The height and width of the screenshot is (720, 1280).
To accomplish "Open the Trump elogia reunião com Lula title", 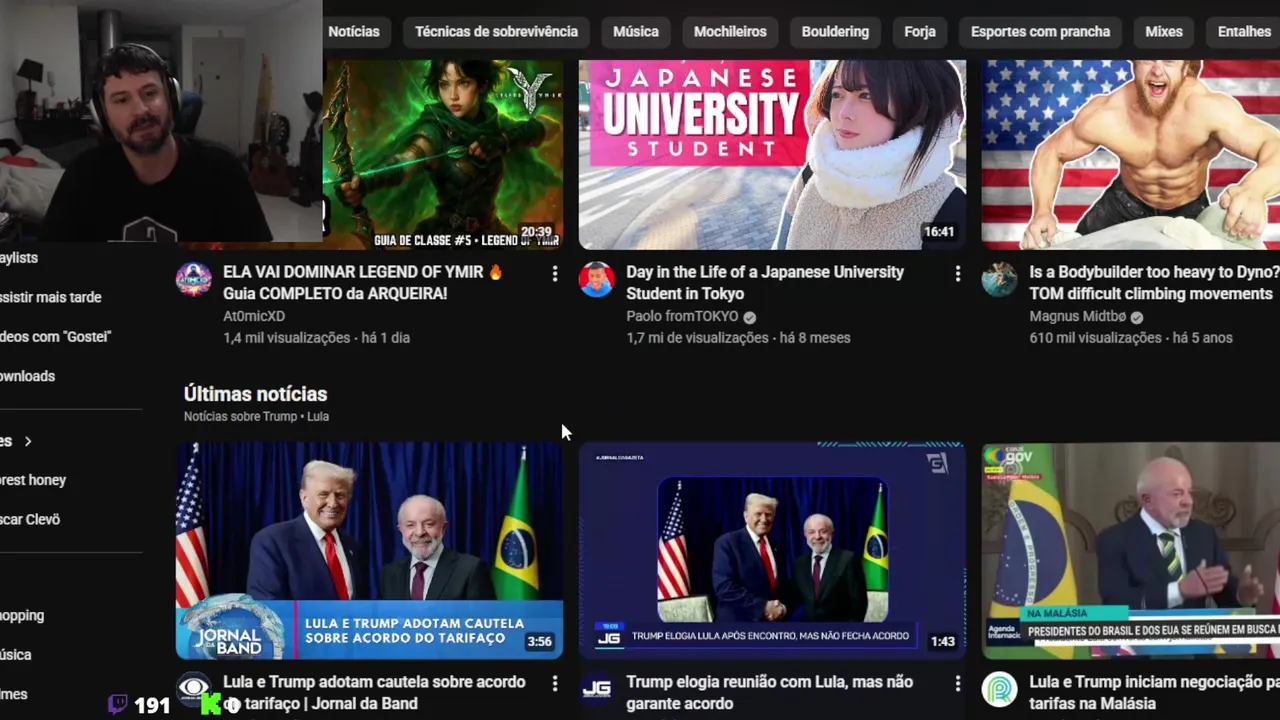I will (x=769, y=693).
